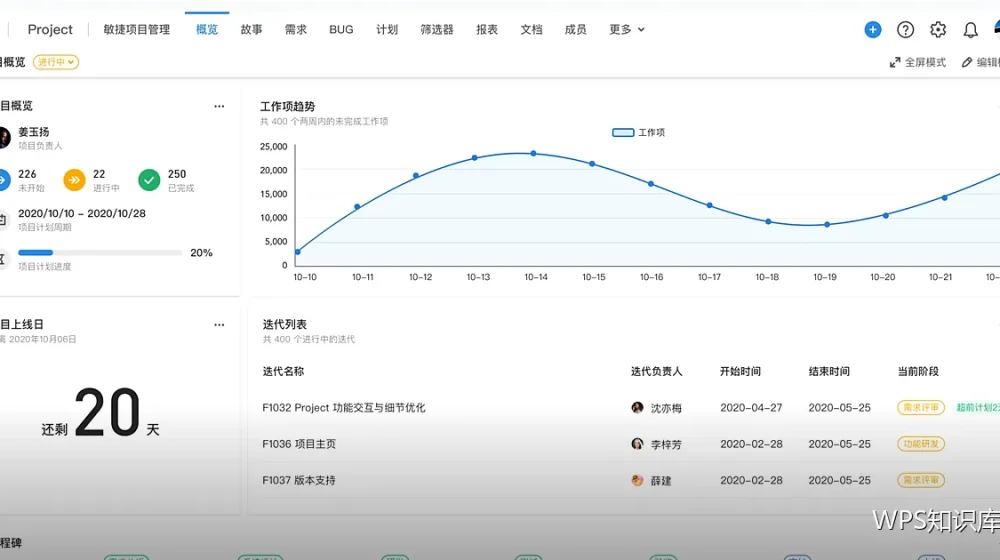Switch to the 概览 tab

point(207,29)
